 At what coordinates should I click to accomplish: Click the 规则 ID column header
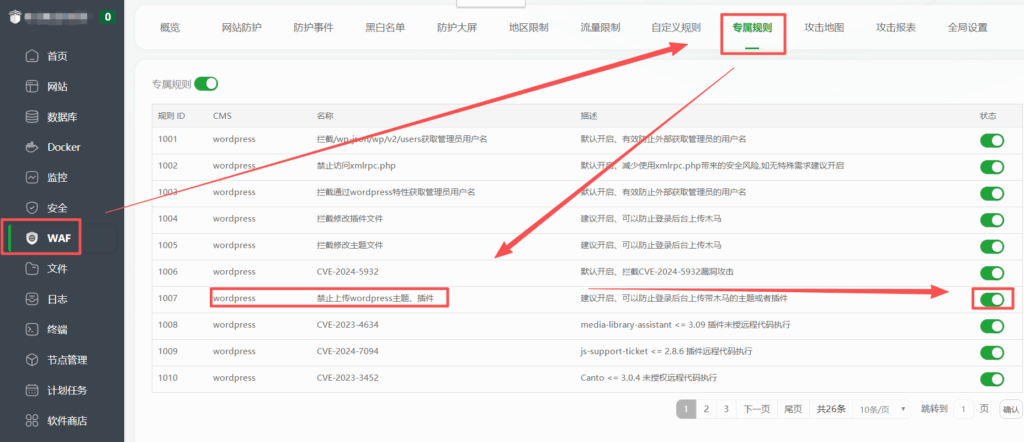click(x=172, y=116)
